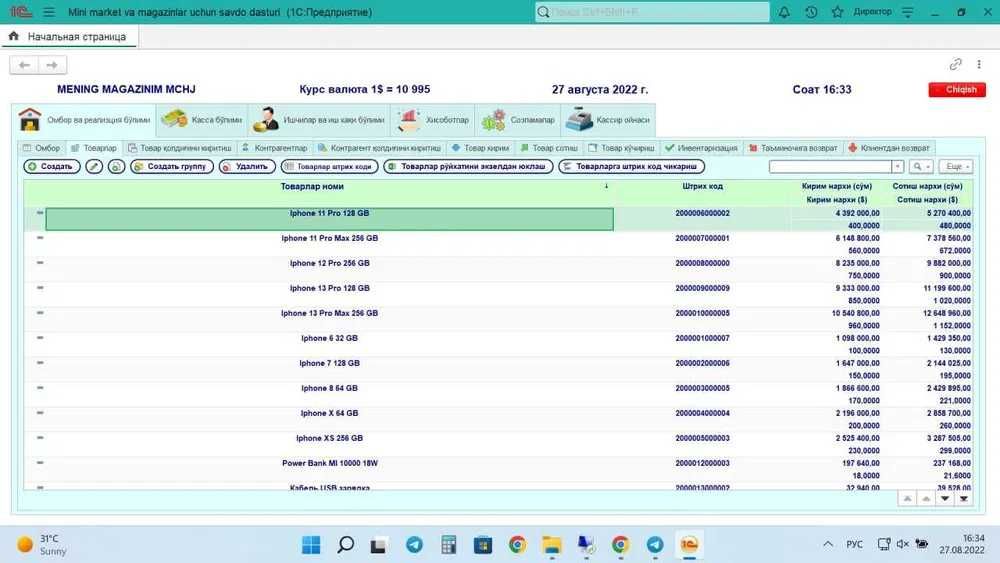The height and width of the screenshot is (563, 1000).
Task: Open the history clock icon
Action: click(x=811, y=12)
